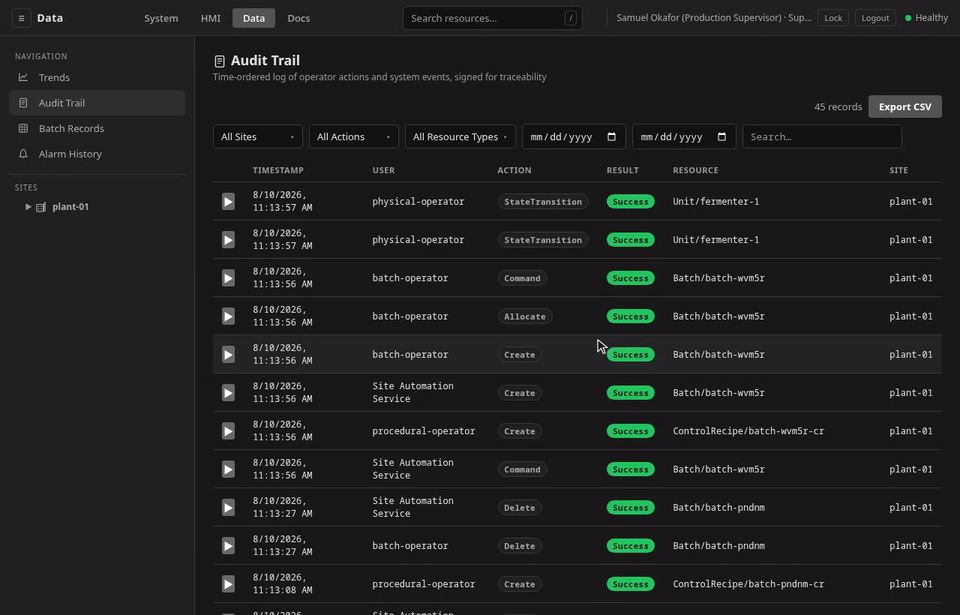960x615 pixels.
Task: Click the TIMESTAMP column header
Action: (278, 170)
